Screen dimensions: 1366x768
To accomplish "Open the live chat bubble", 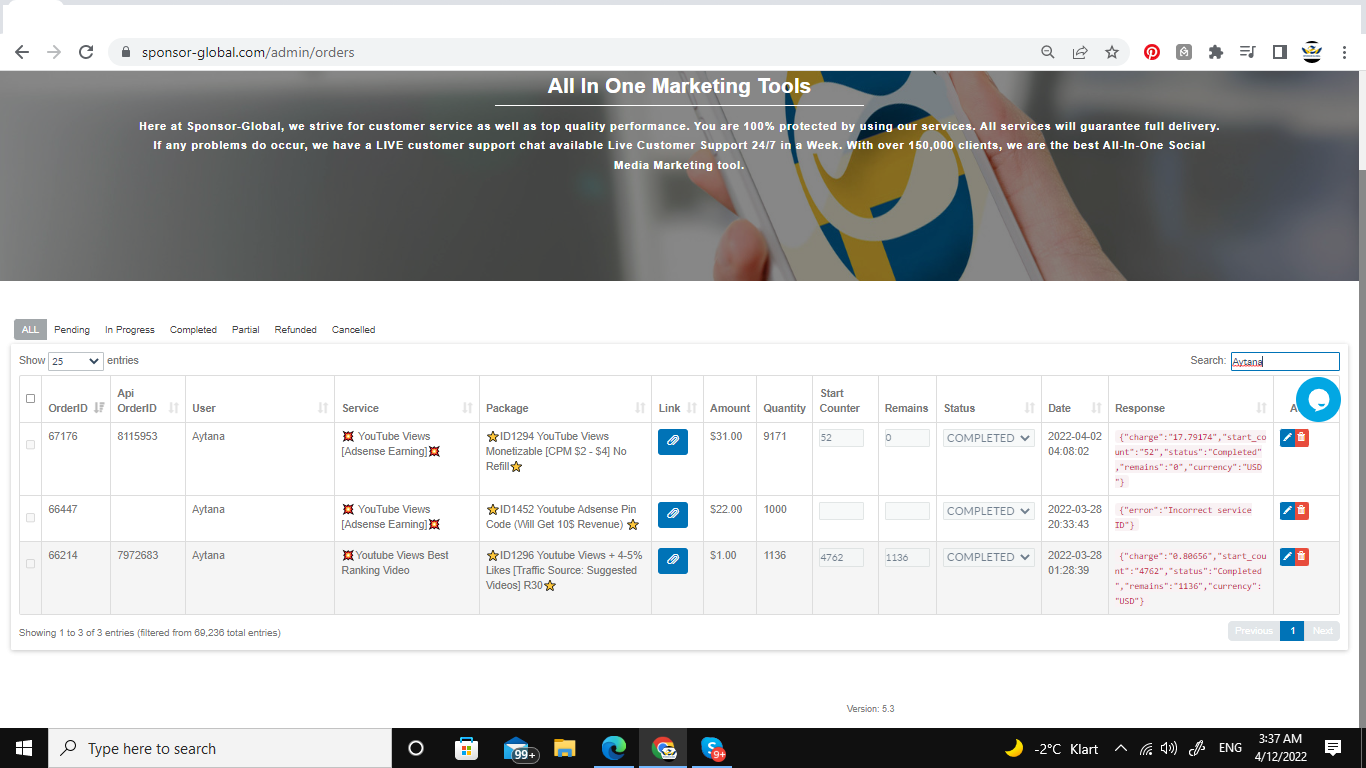I will (1318, 399).
